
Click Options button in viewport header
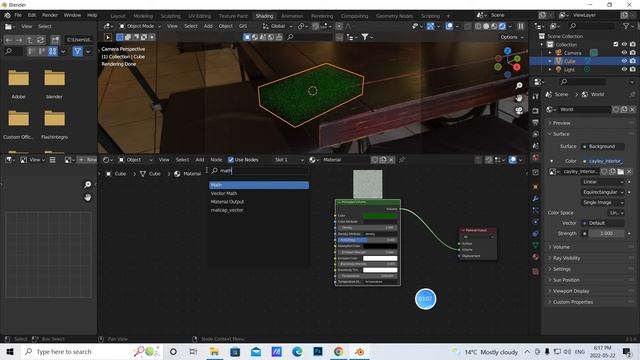[512, 37]
